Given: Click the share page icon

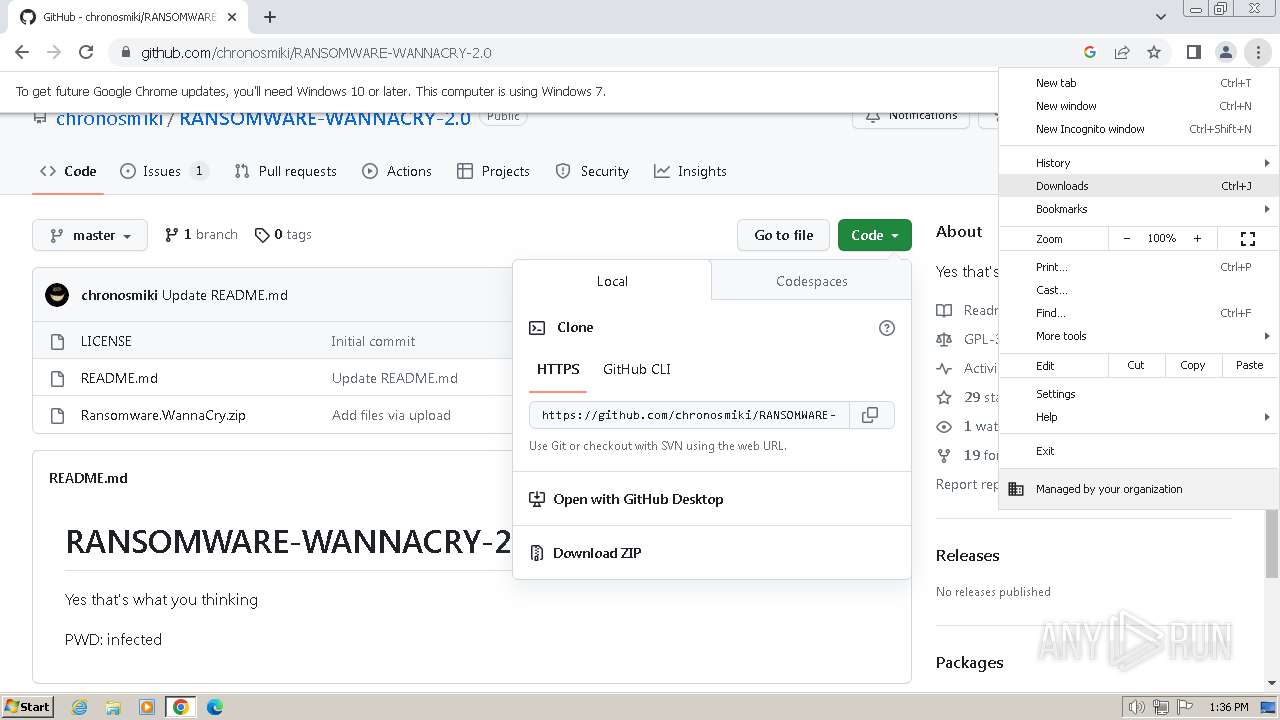Looking at the screenshot, I should point(1122,52).
